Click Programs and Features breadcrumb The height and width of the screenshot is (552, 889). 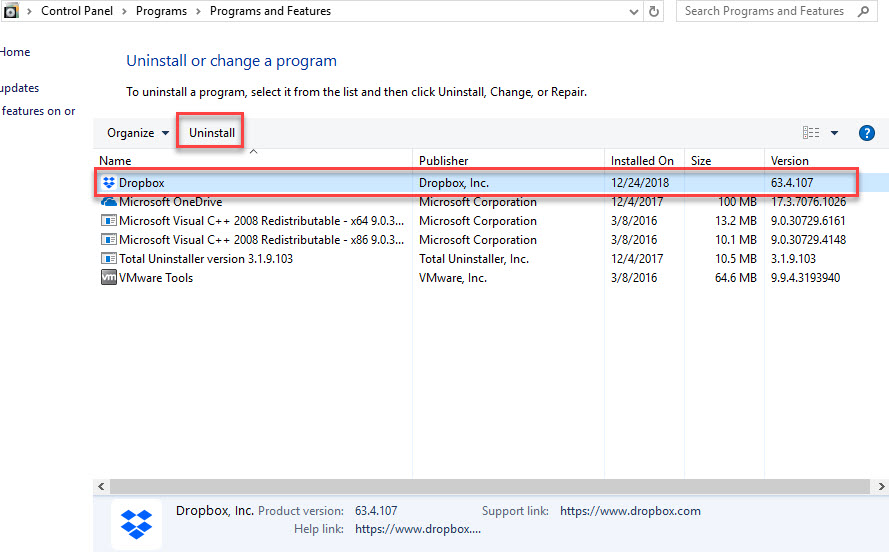pos(270,11)
